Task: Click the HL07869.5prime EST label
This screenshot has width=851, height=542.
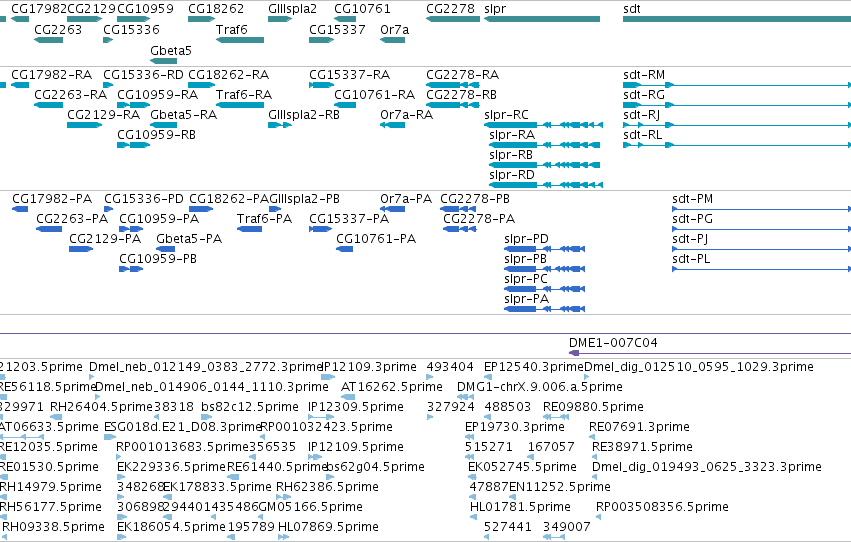Action: coord(328,527)
